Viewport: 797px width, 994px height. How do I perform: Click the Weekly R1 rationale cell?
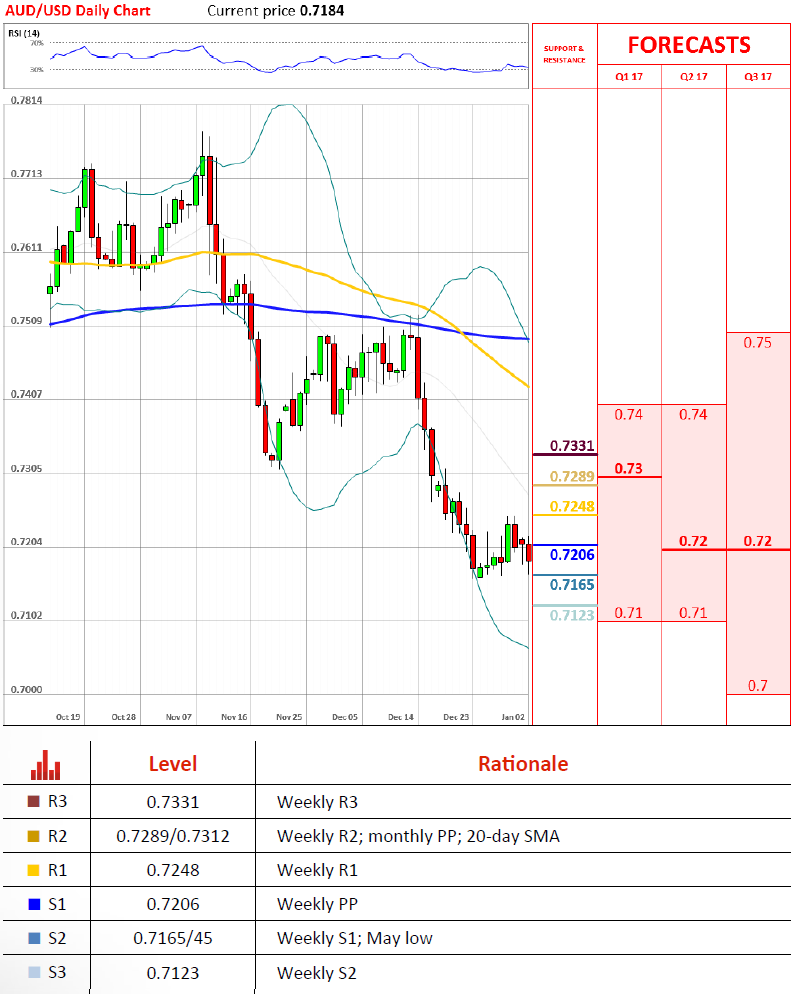point(317,870)
